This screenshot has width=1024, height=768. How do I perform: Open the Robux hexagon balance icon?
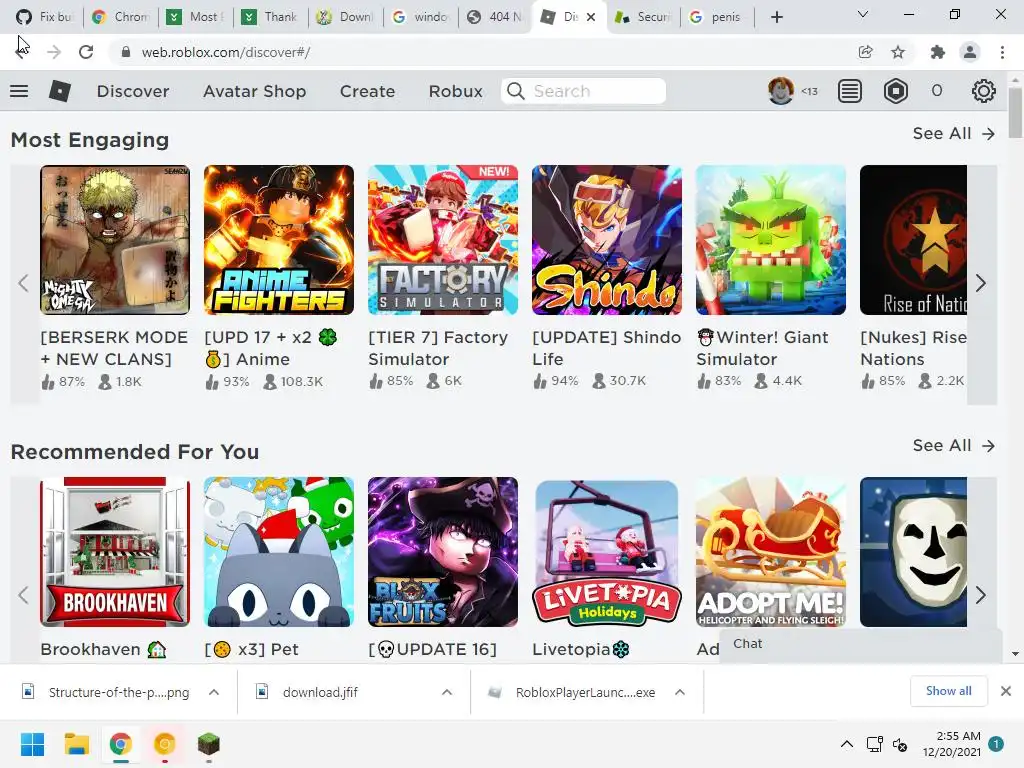pyautogui.click(x=895, y=91)
